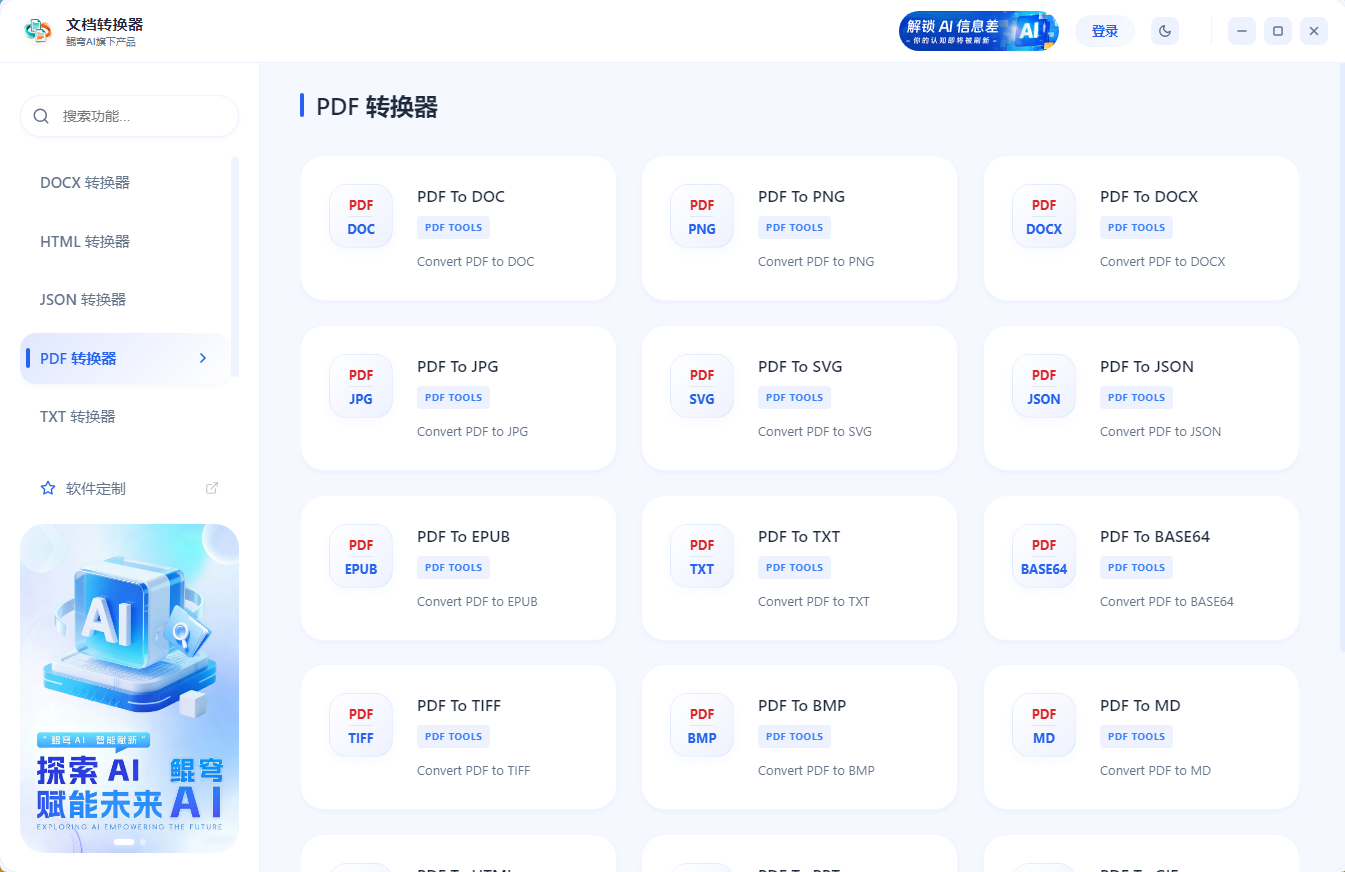Select the PDF To EPUB icon

[x=360, y=555]
